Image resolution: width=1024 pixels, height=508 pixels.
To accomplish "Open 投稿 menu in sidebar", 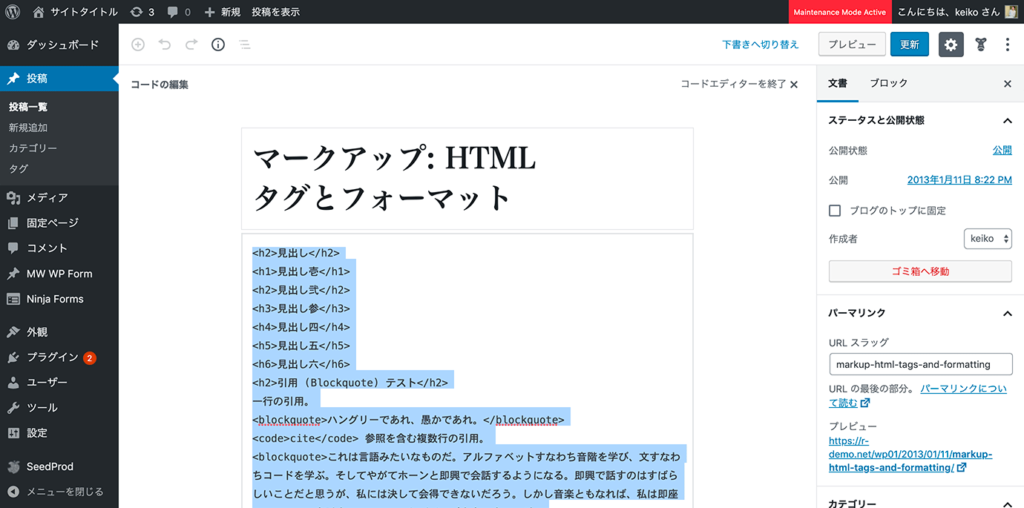I will point(59,79).
